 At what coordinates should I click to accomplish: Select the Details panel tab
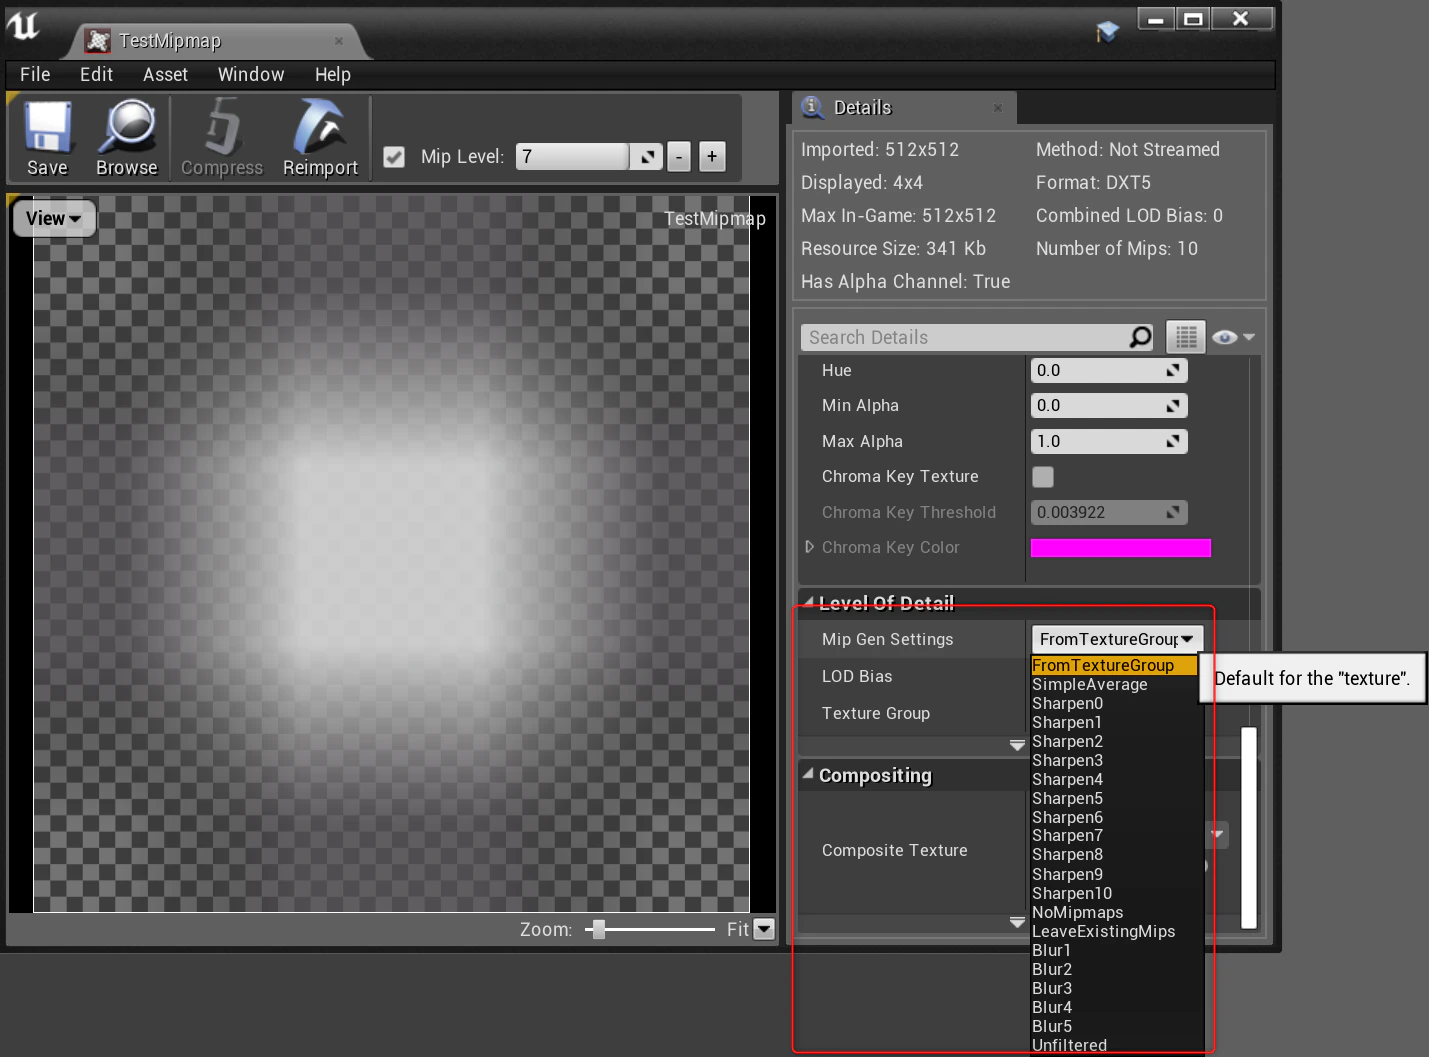point(904,108)
